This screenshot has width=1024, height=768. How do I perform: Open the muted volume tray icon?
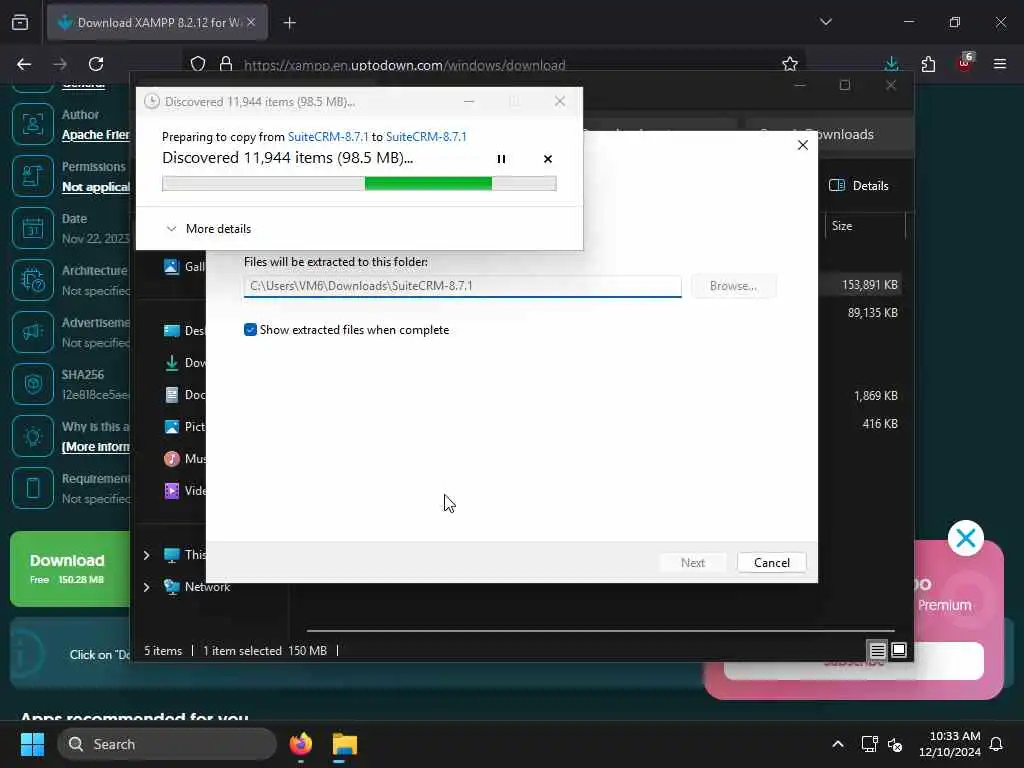tap(895, 744)
